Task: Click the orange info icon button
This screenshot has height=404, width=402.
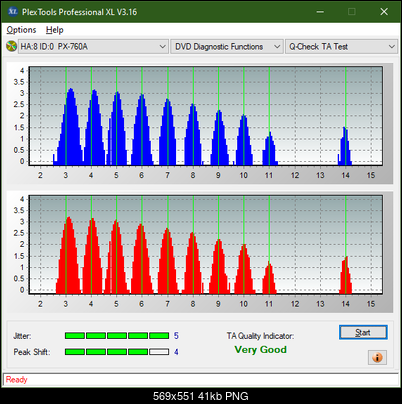Action: click(x=377, y=358)
